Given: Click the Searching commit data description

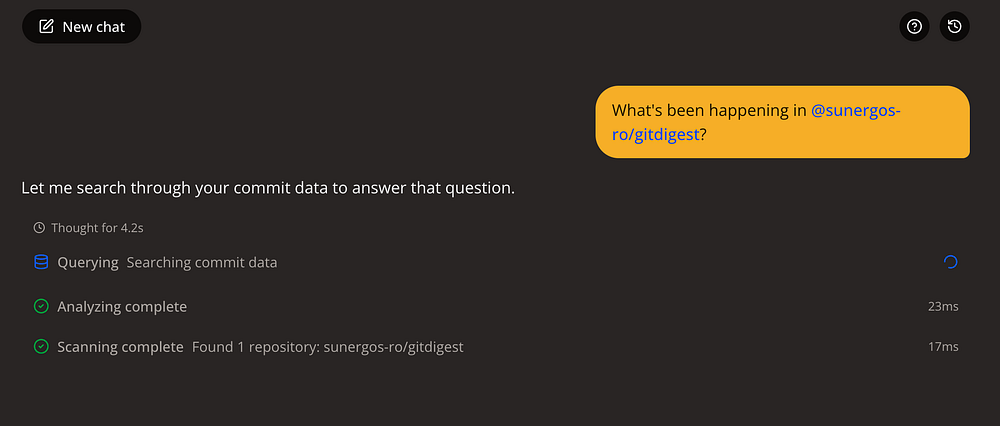Looking at the screenshot, I should point(202,263).
